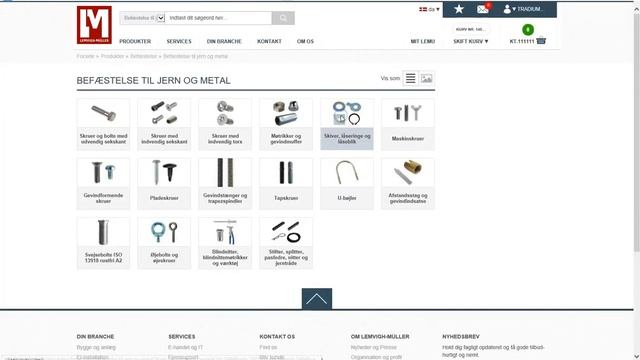Click the shopping basket icon
The height and width of the screenshot is (360, 640).
pos(541,41)
